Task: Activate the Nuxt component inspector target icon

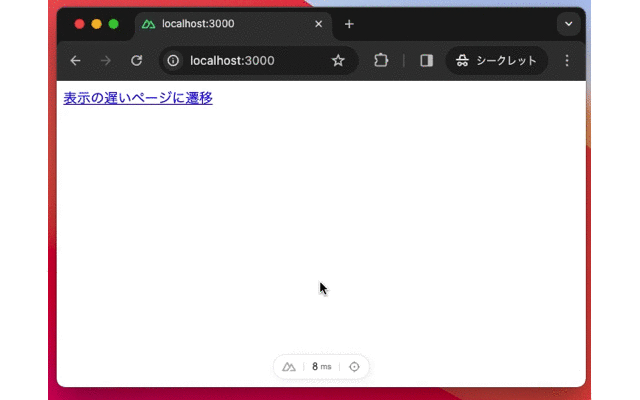Action: click(x=354, y=367)
